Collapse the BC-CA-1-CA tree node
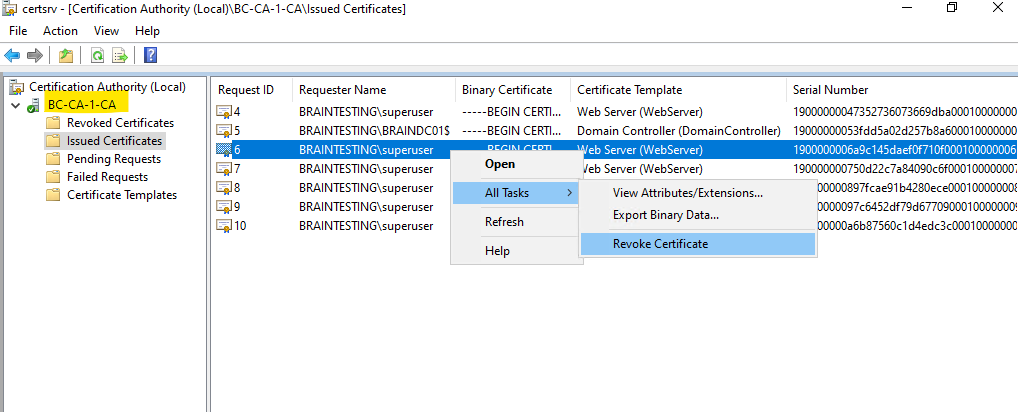The image size is (1018, 412). [16, 105]
